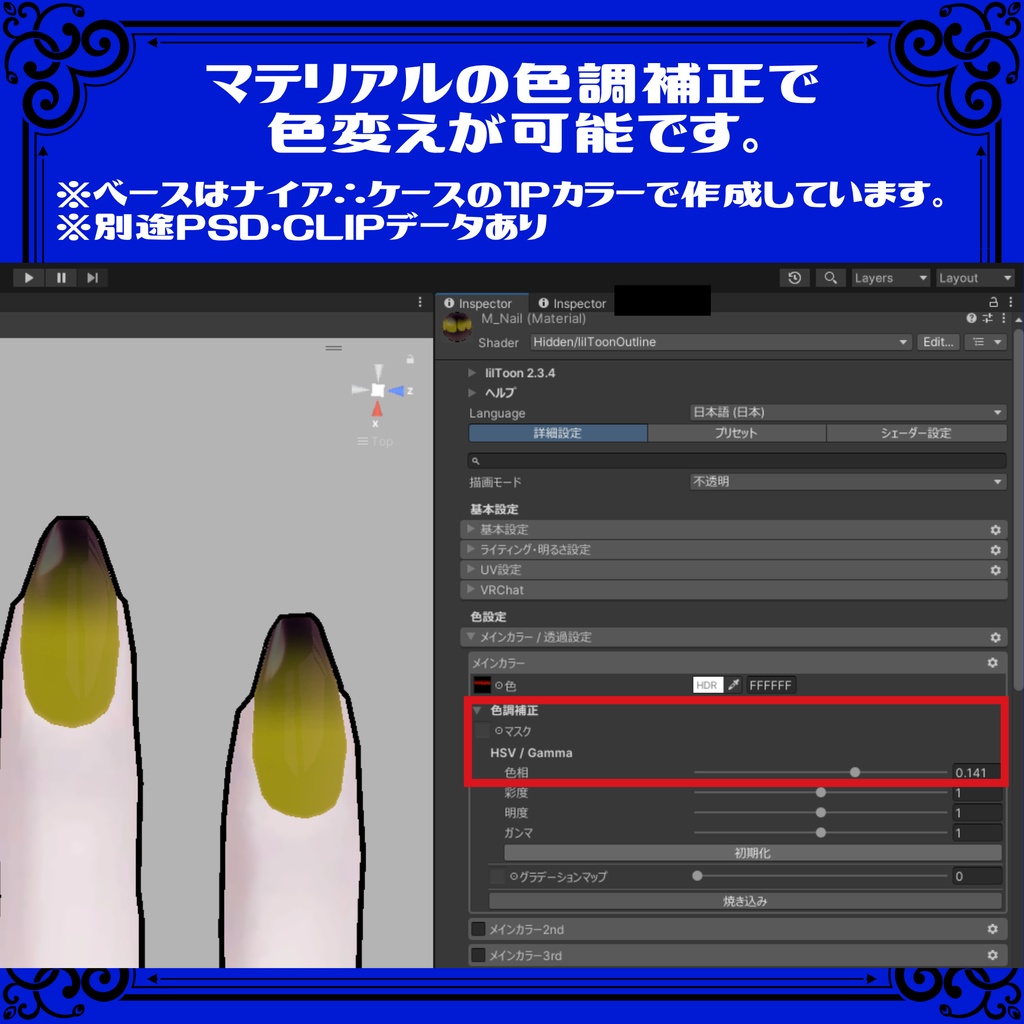Click the Play button in toolbar
The width and height of the screenshot is (1024, 1024).
(x=29, y=278)
